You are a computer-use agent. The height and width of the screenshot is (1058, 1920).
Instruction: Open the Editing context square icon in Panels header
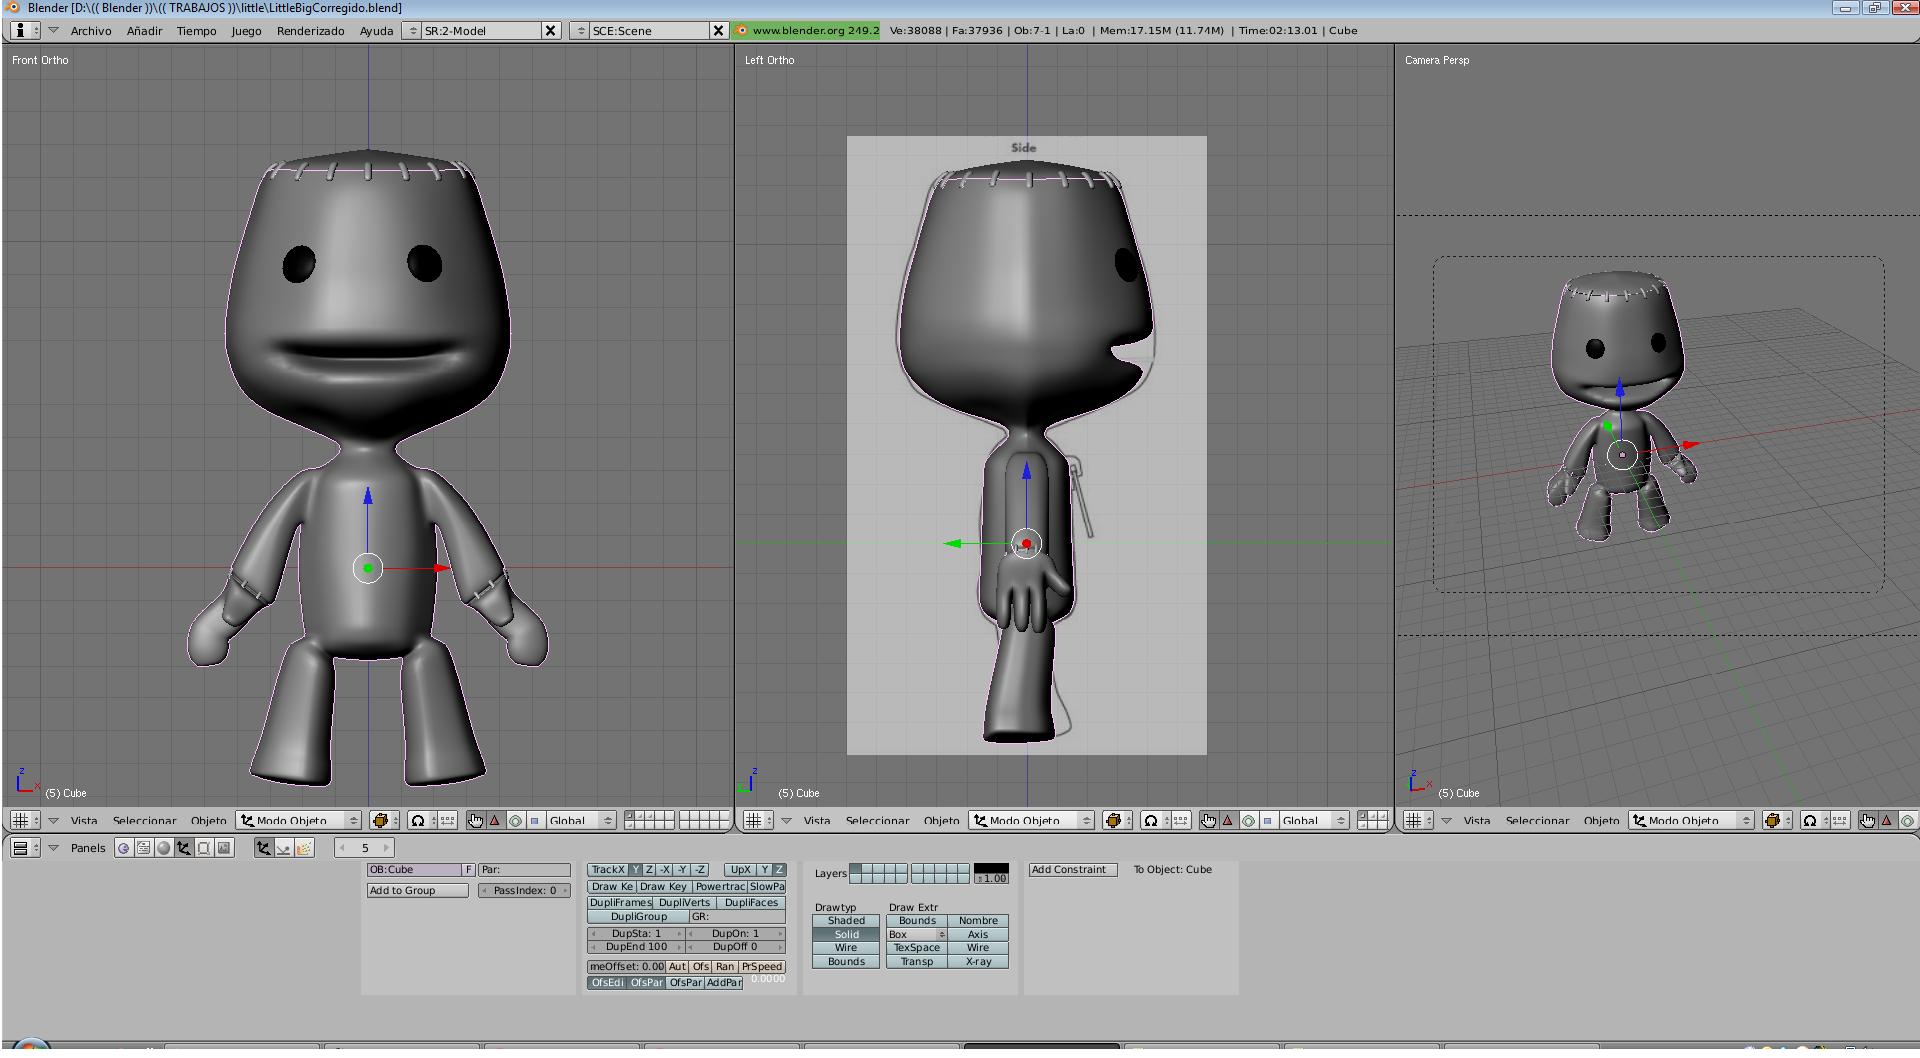204,848
